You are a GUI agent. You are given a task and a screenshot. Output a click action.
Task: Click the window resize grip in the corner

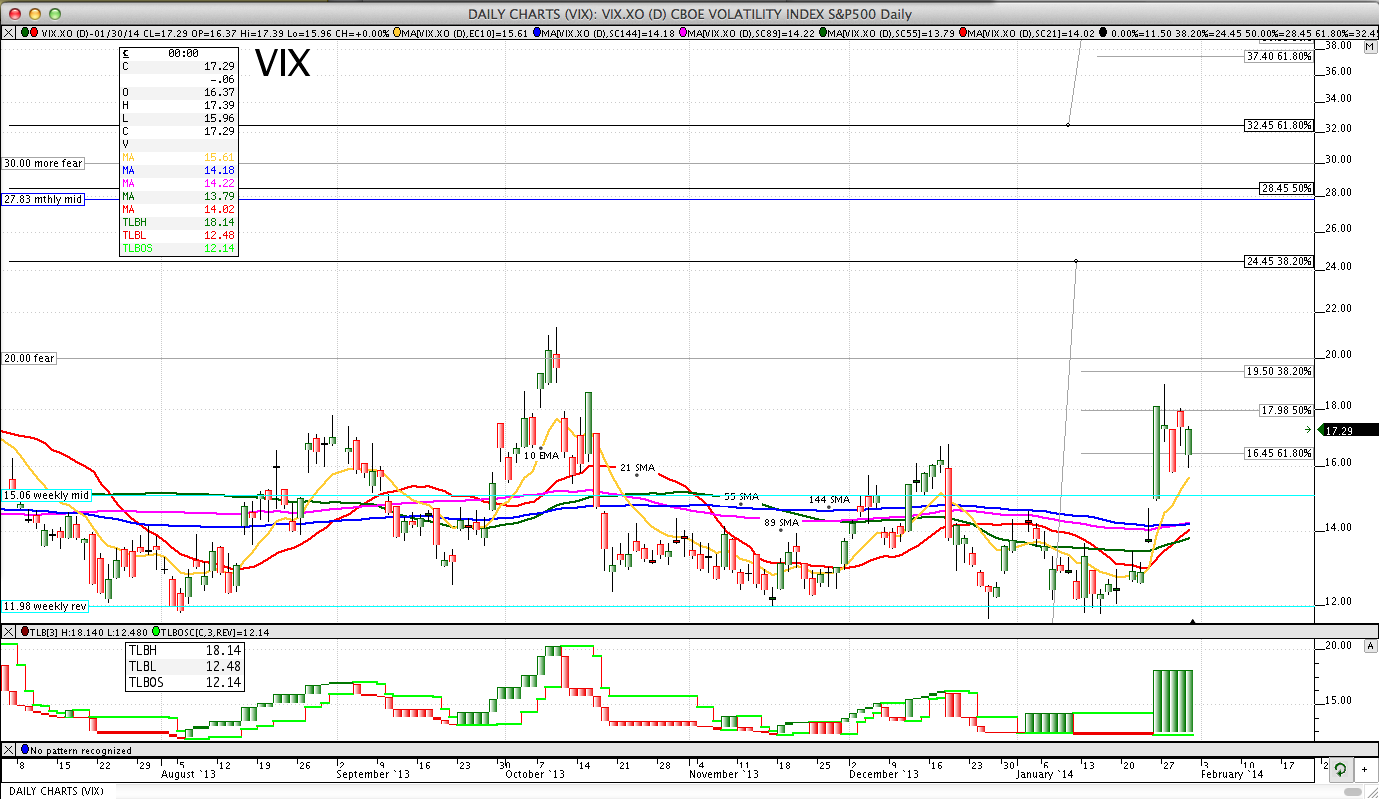[1371, 791]
